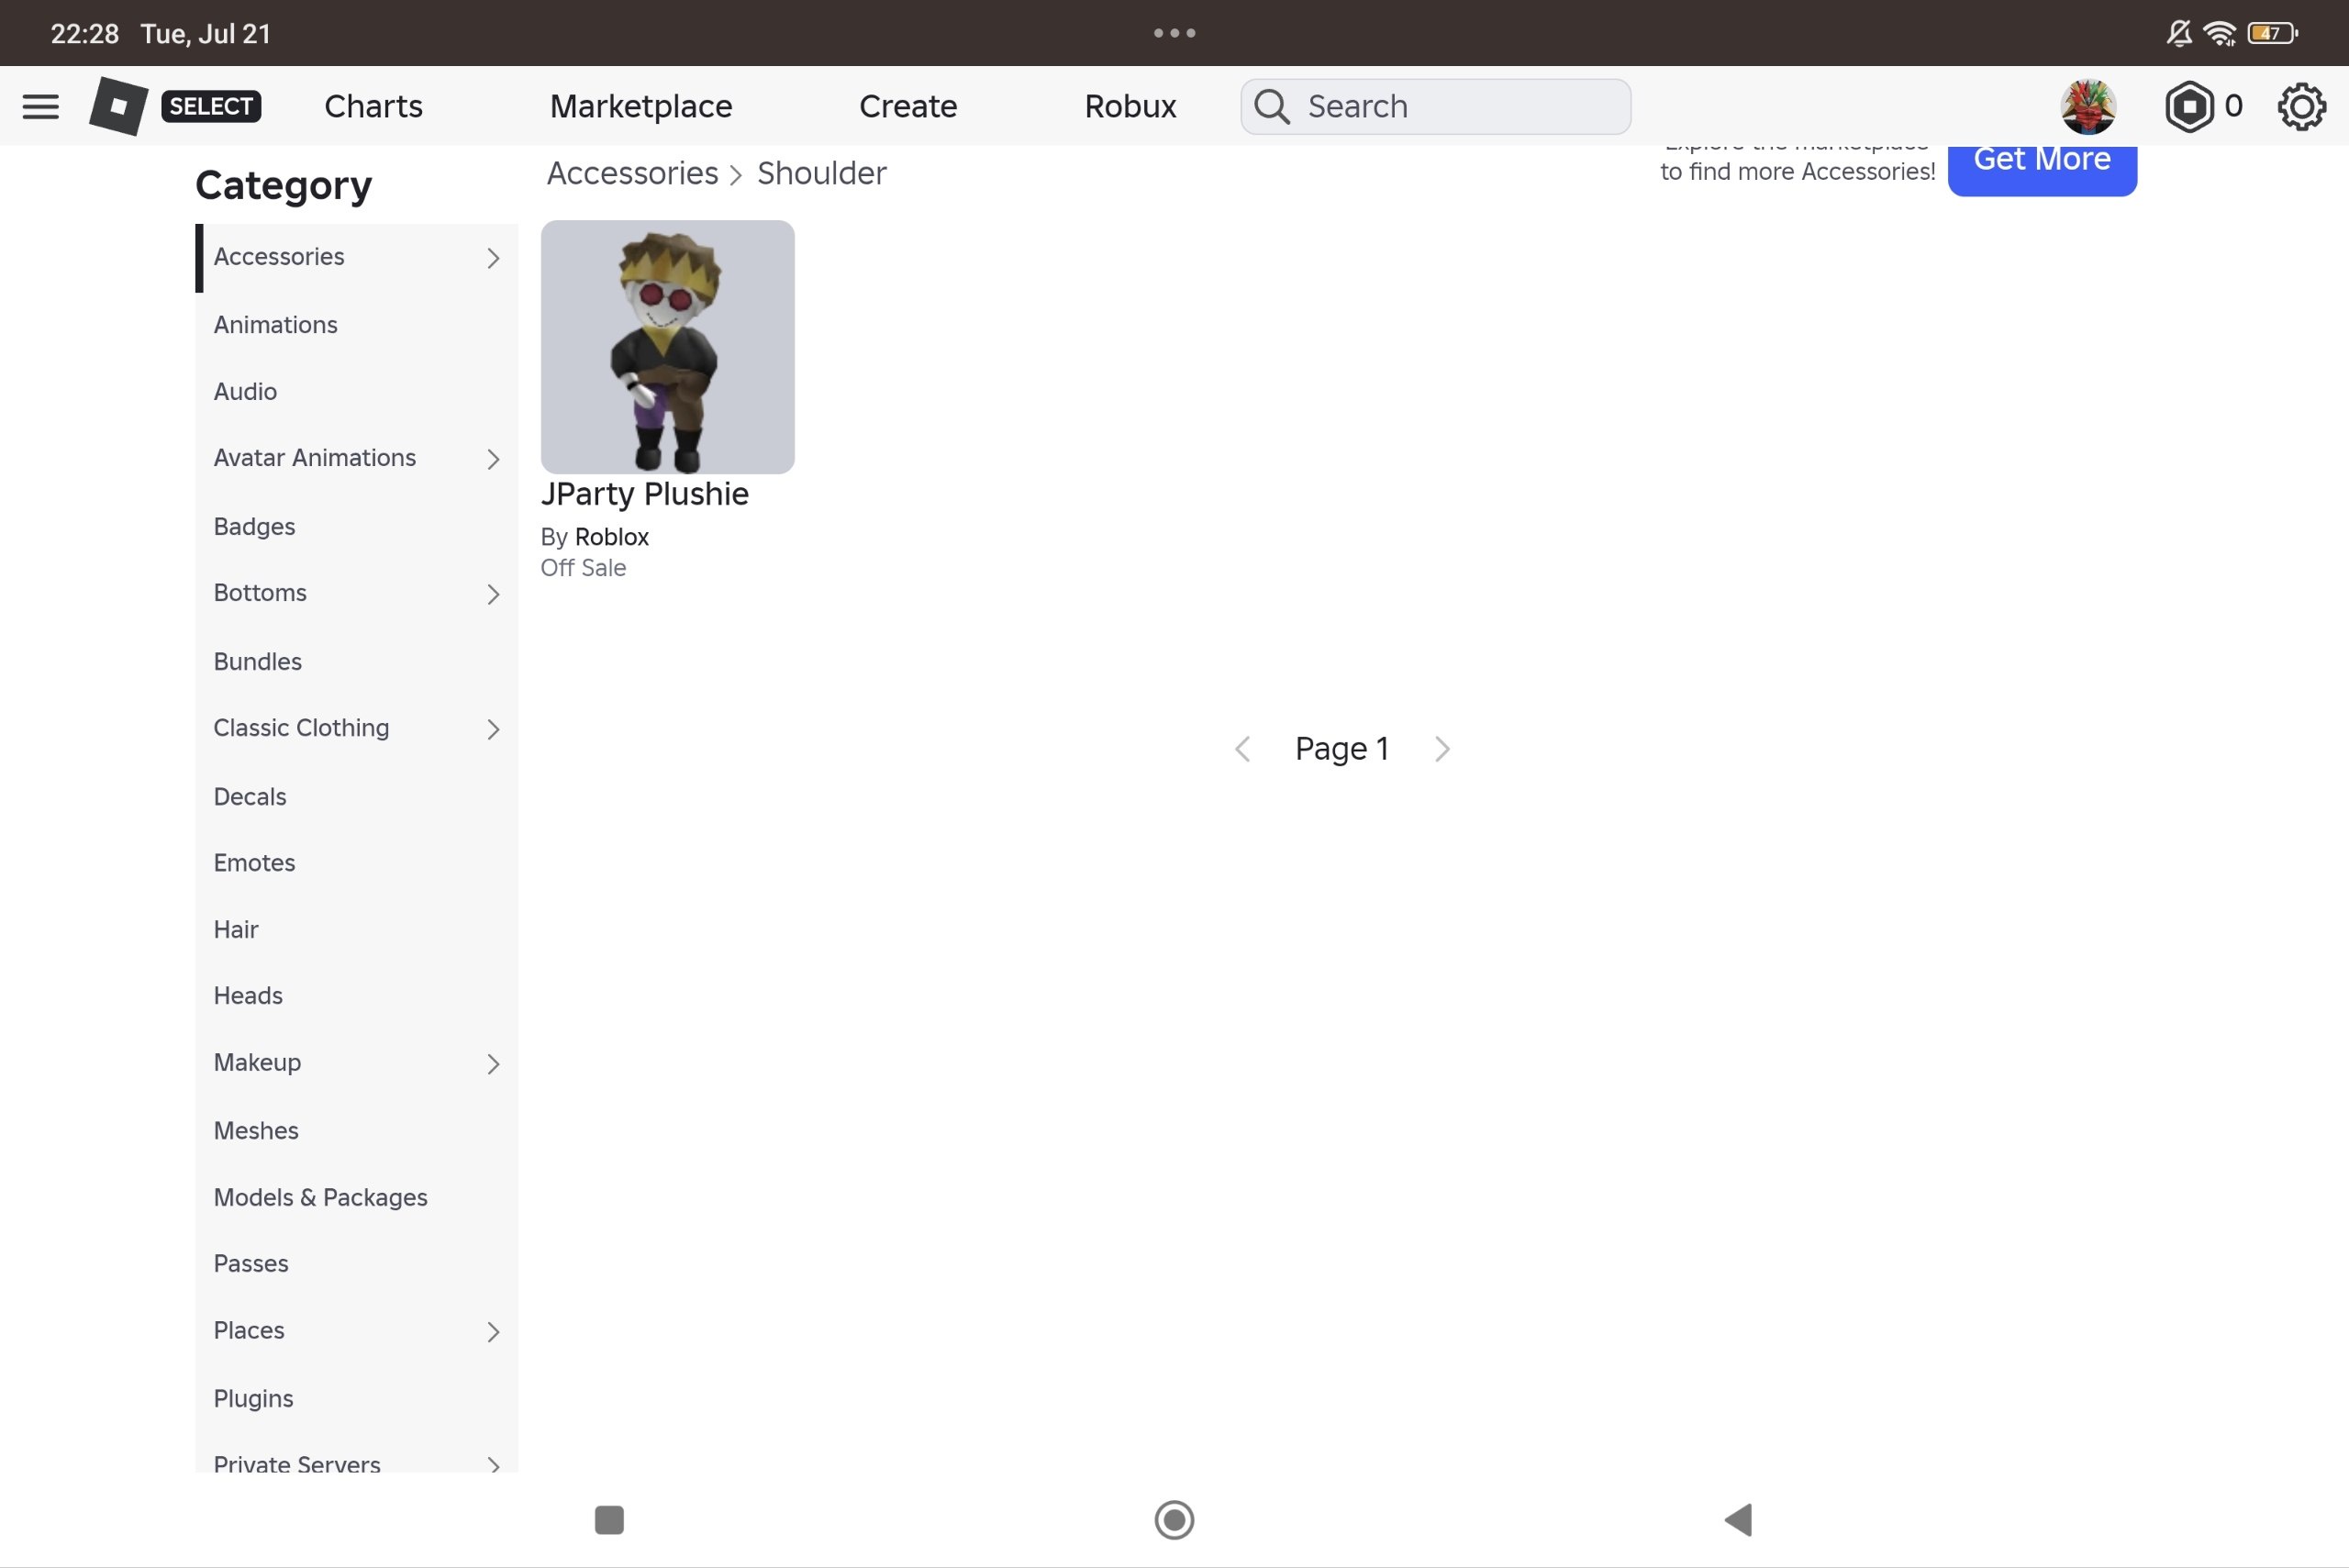
Task: Tap the Android recent apps square
Action: (609, 1519)
